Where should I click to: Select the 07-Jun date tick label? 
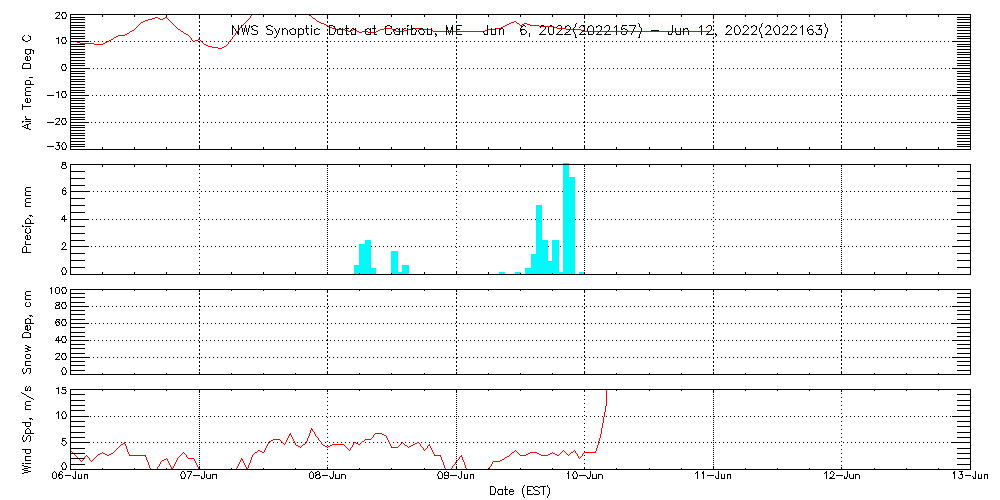coord(200,478)
